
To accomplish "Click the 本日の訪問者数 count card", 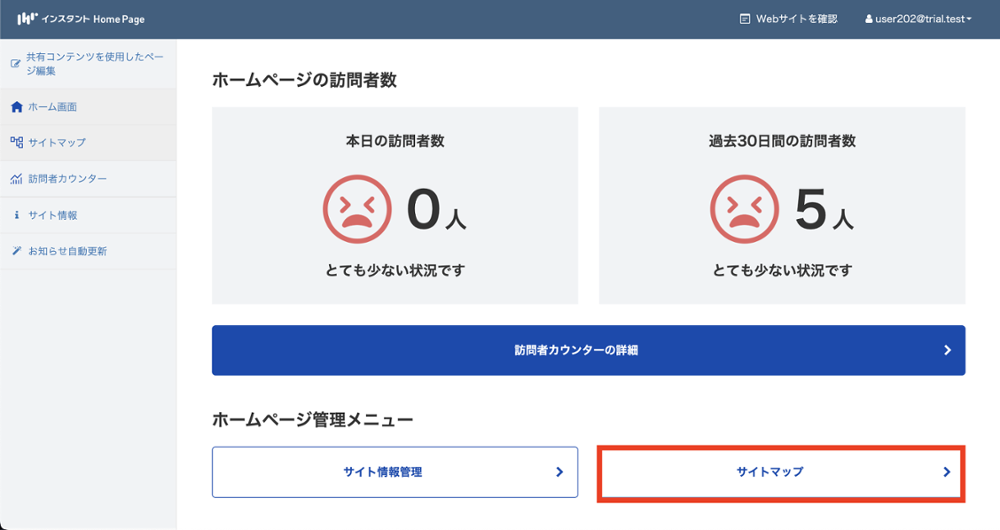I will coord(394,205).
